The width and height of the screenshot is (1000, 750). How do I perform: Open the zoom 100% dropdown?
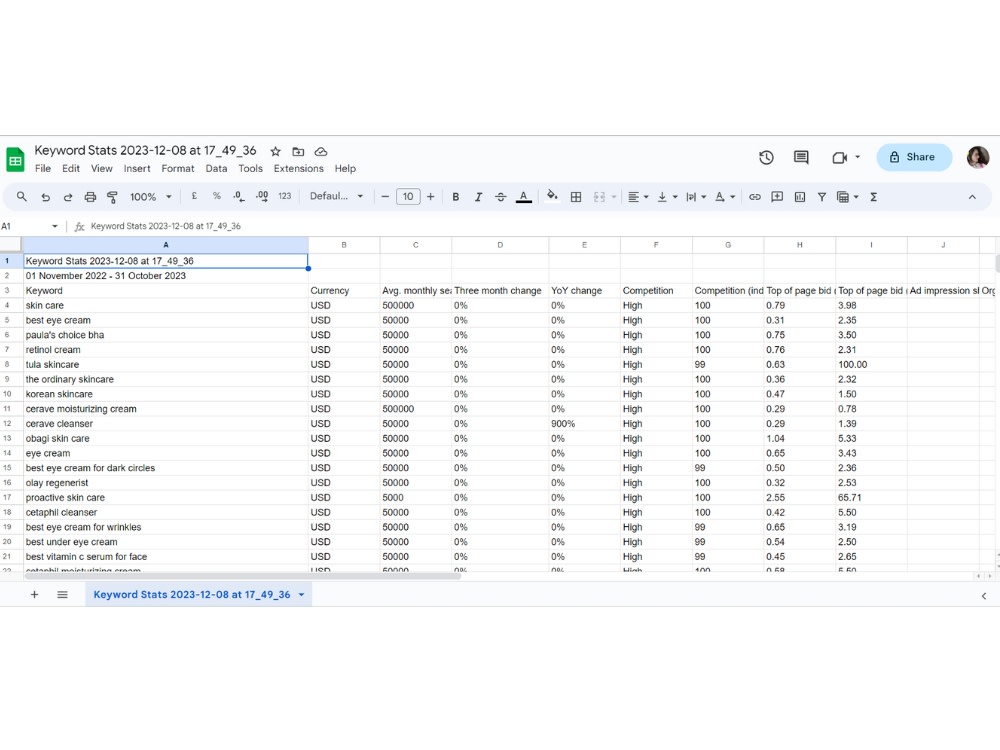pos(151,197)
